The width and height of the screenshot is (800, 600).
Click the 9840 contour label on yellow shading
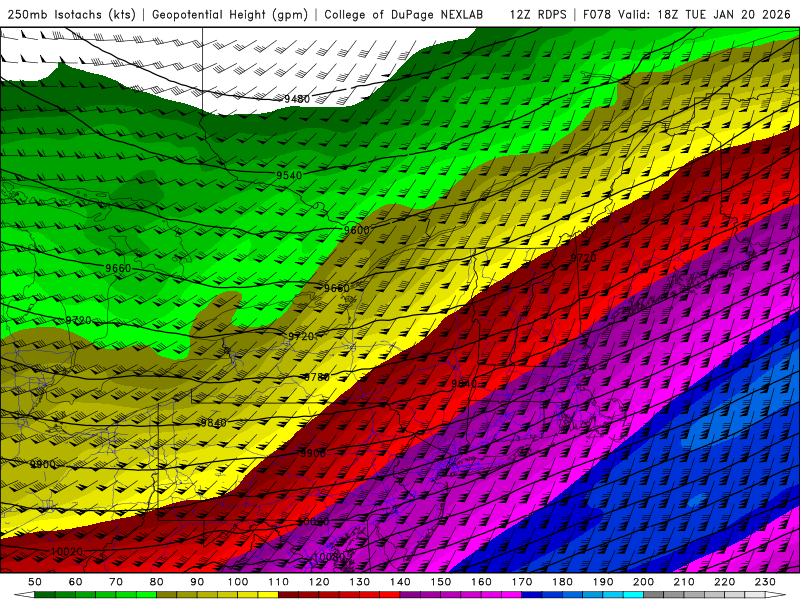coord(213,422)
